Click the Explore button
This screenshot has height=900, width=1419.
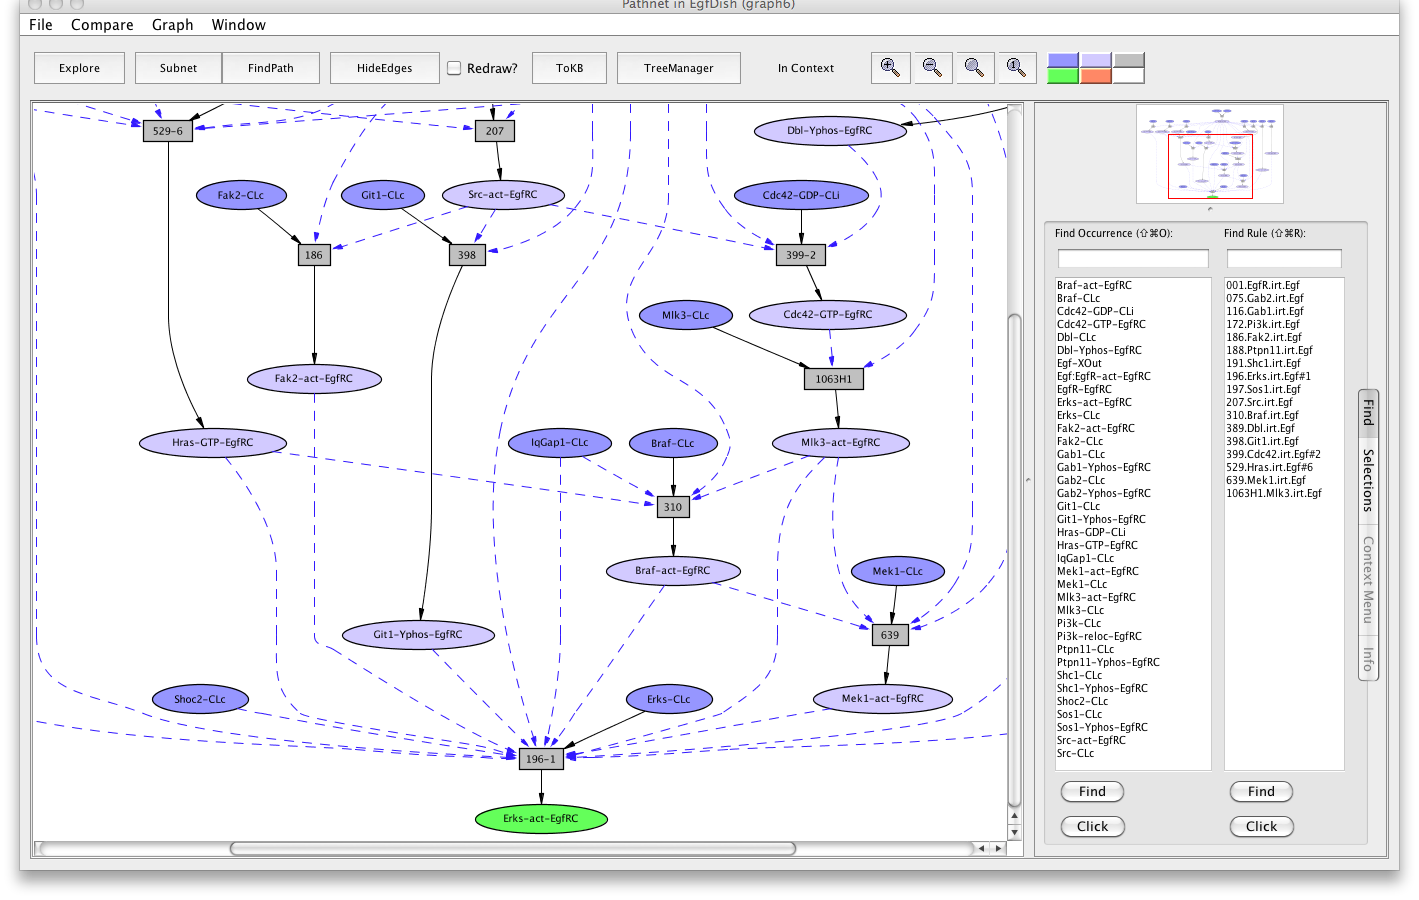[79, 68]
